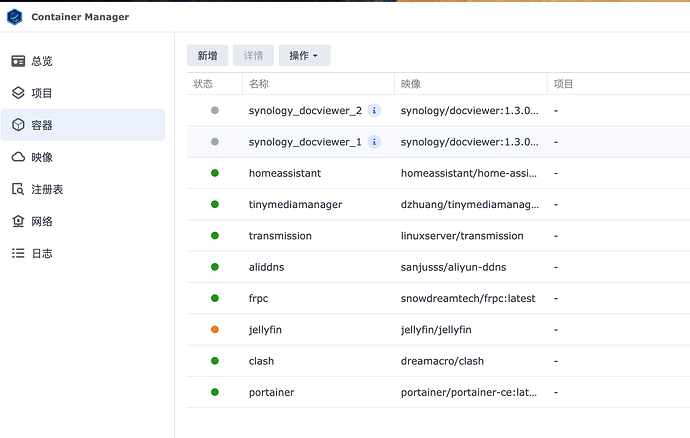Click image cell homeassistant/home-assi...
The image size is (690, 438).
click(469, 173)
